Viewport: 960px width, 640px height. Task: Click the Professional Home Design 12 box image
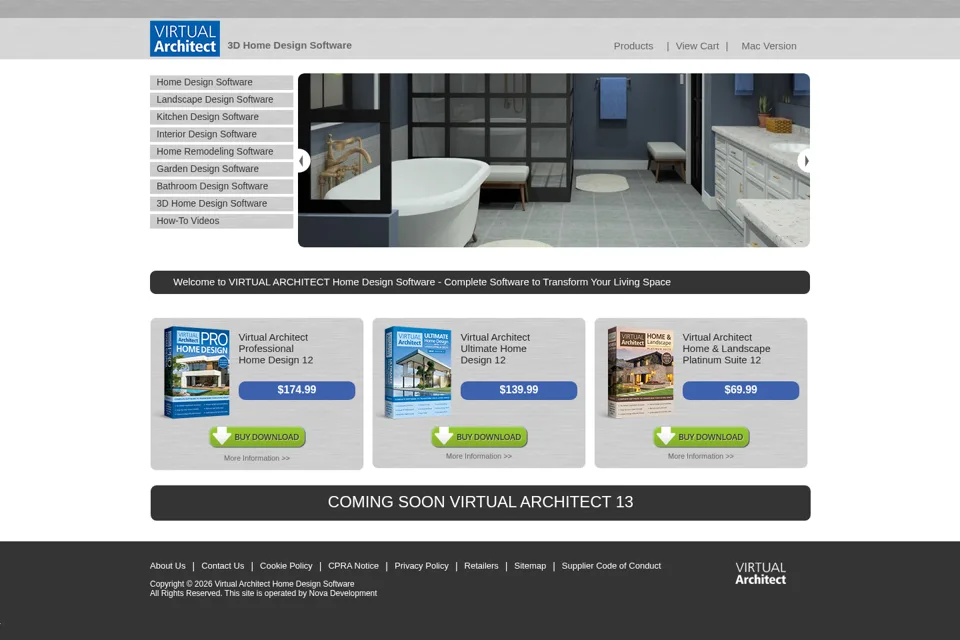pos(197,372)
